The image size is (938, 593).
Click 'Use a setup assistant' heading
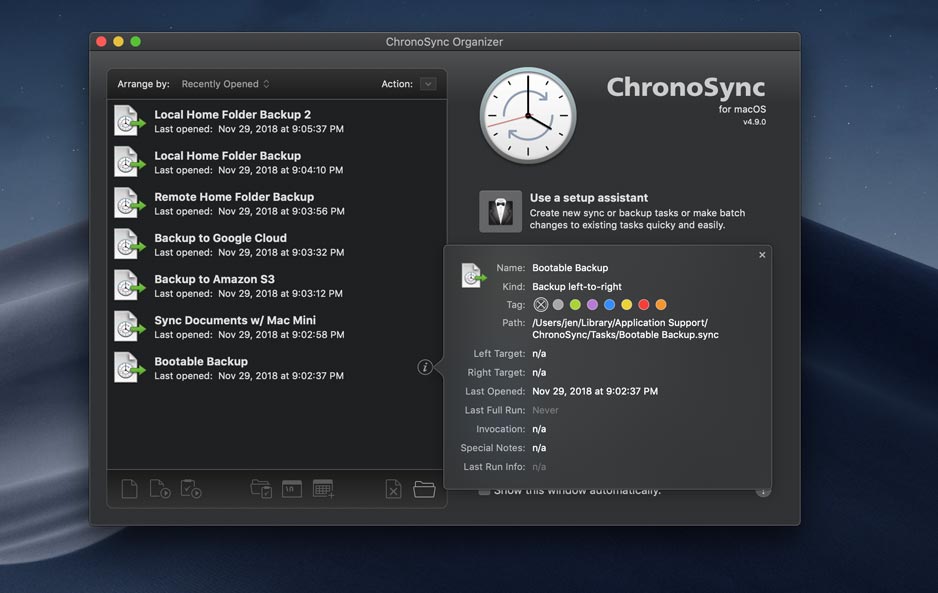tap(589, 197)
